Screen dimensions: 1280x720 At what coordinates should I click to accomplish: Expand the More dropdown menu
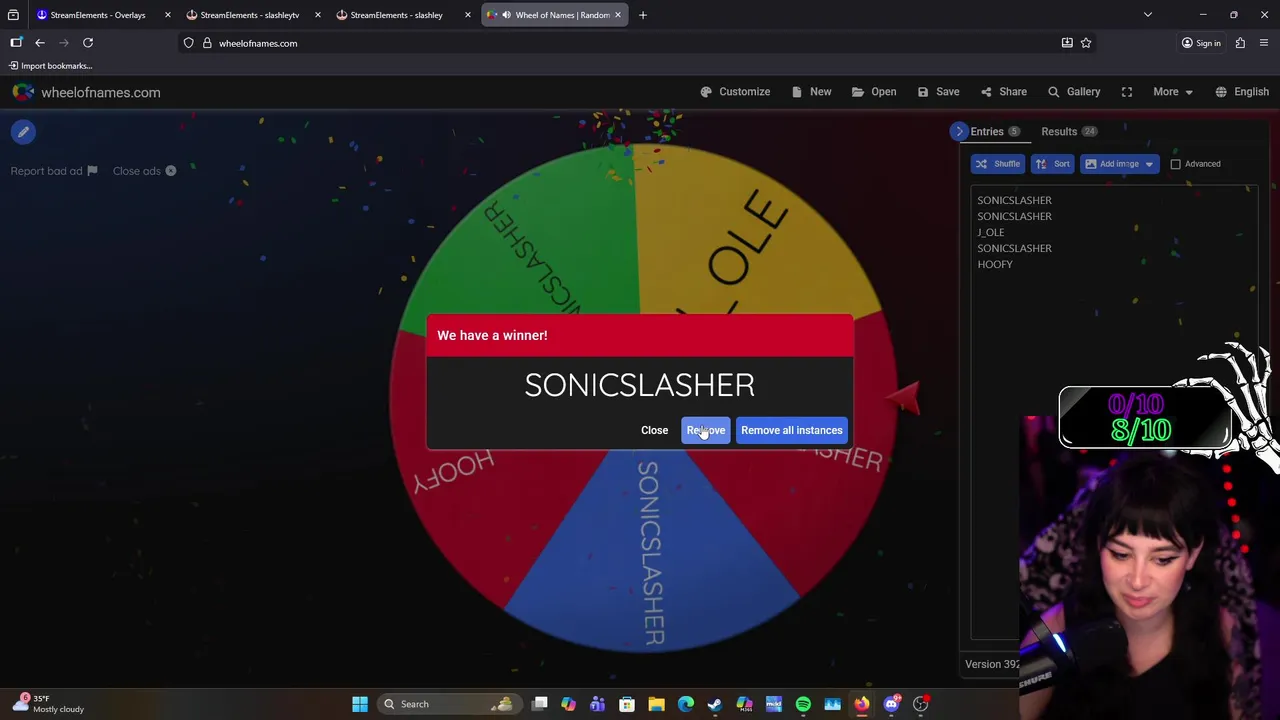(x=1173, y=92)
